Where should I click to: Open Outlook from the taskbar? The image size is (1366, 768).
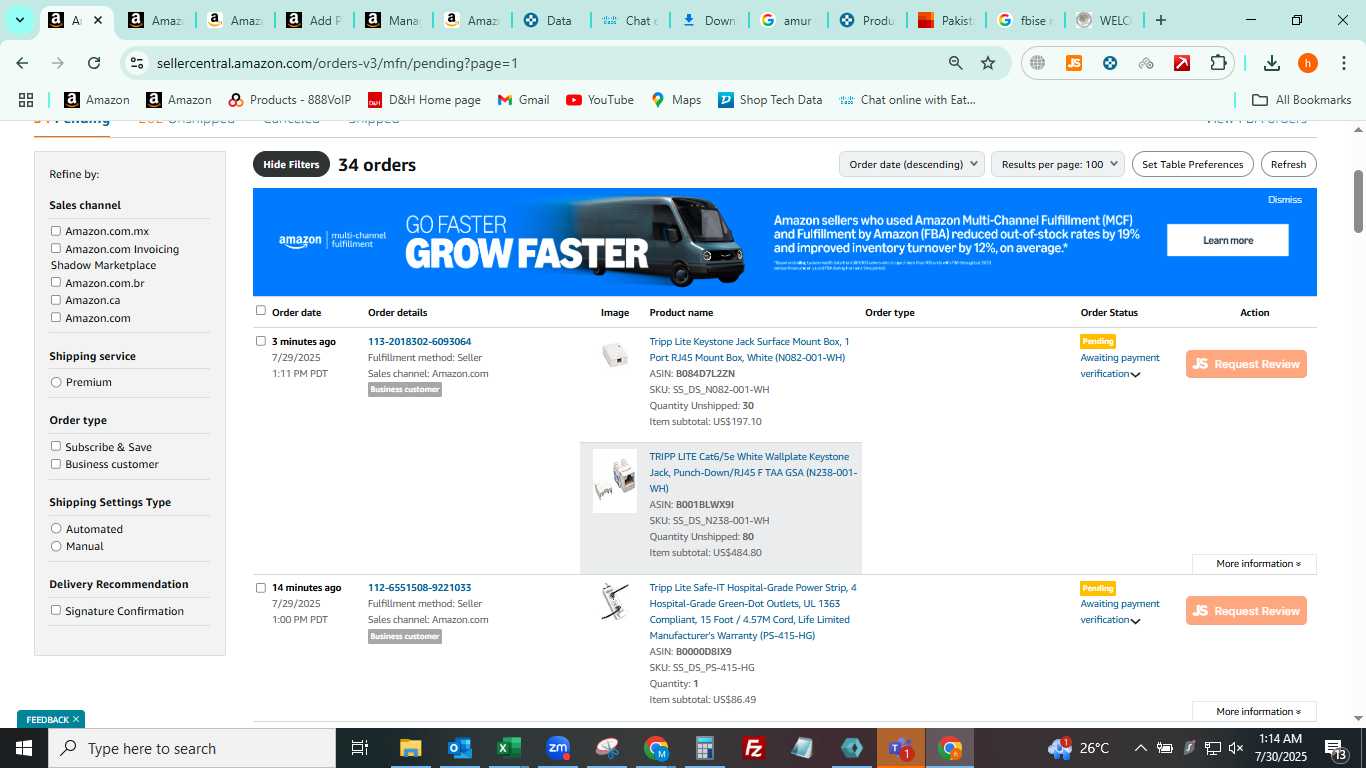click(460, 748)
